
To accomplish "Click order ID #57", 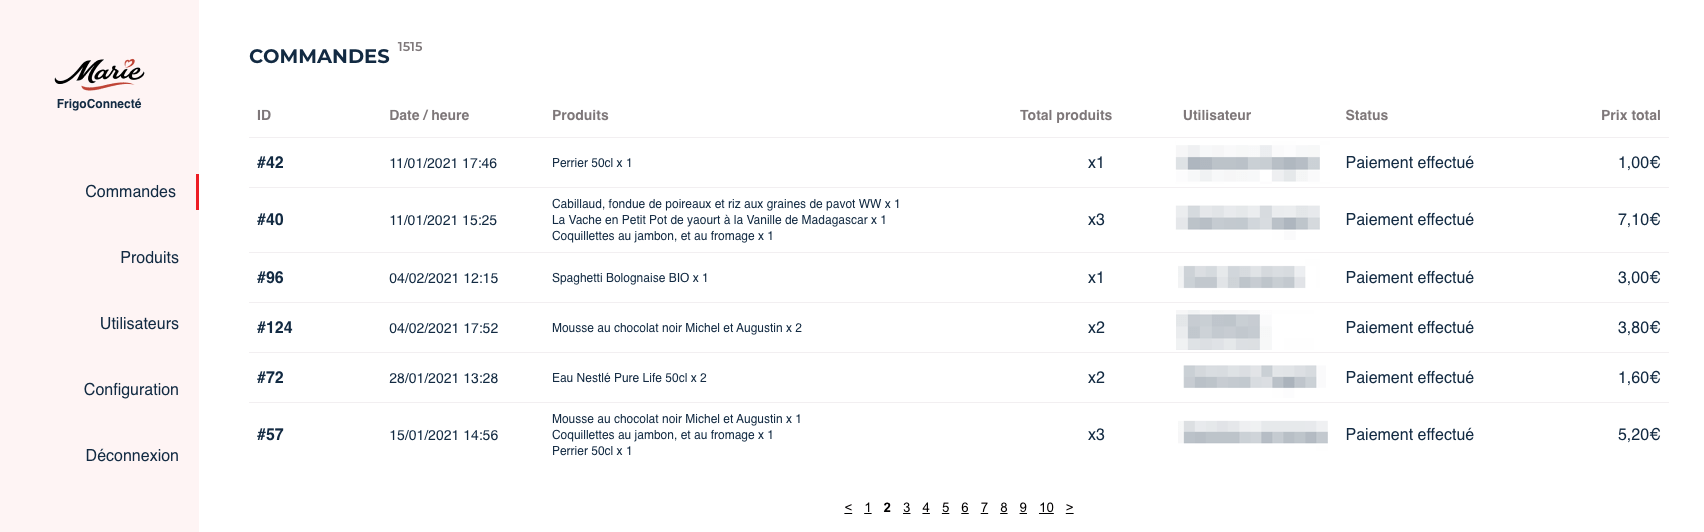I will coord(270,435).
